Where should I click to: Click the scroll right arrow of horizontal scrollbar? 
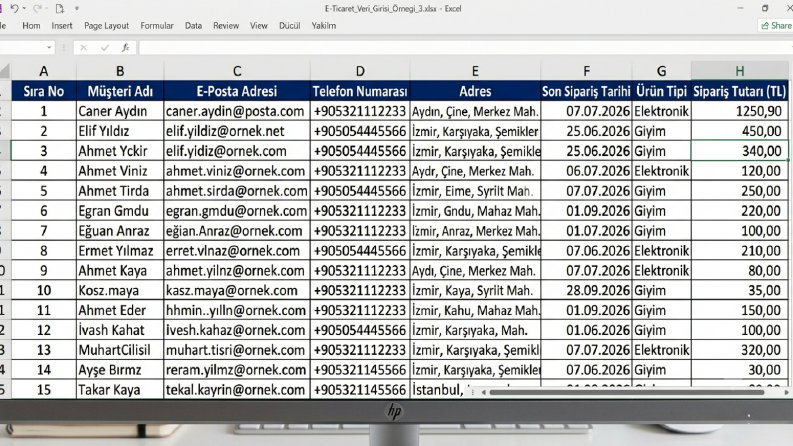pos(786,392)
